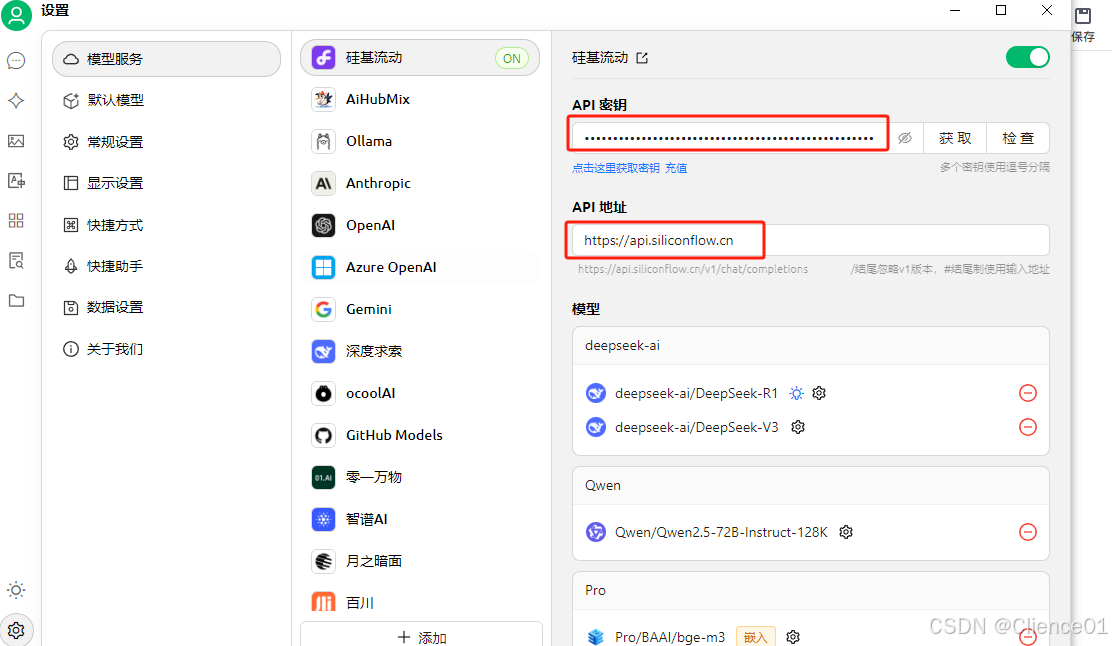Click the Pro group header
This screenshot has height=646, width=1112.
tap(811, 591)
